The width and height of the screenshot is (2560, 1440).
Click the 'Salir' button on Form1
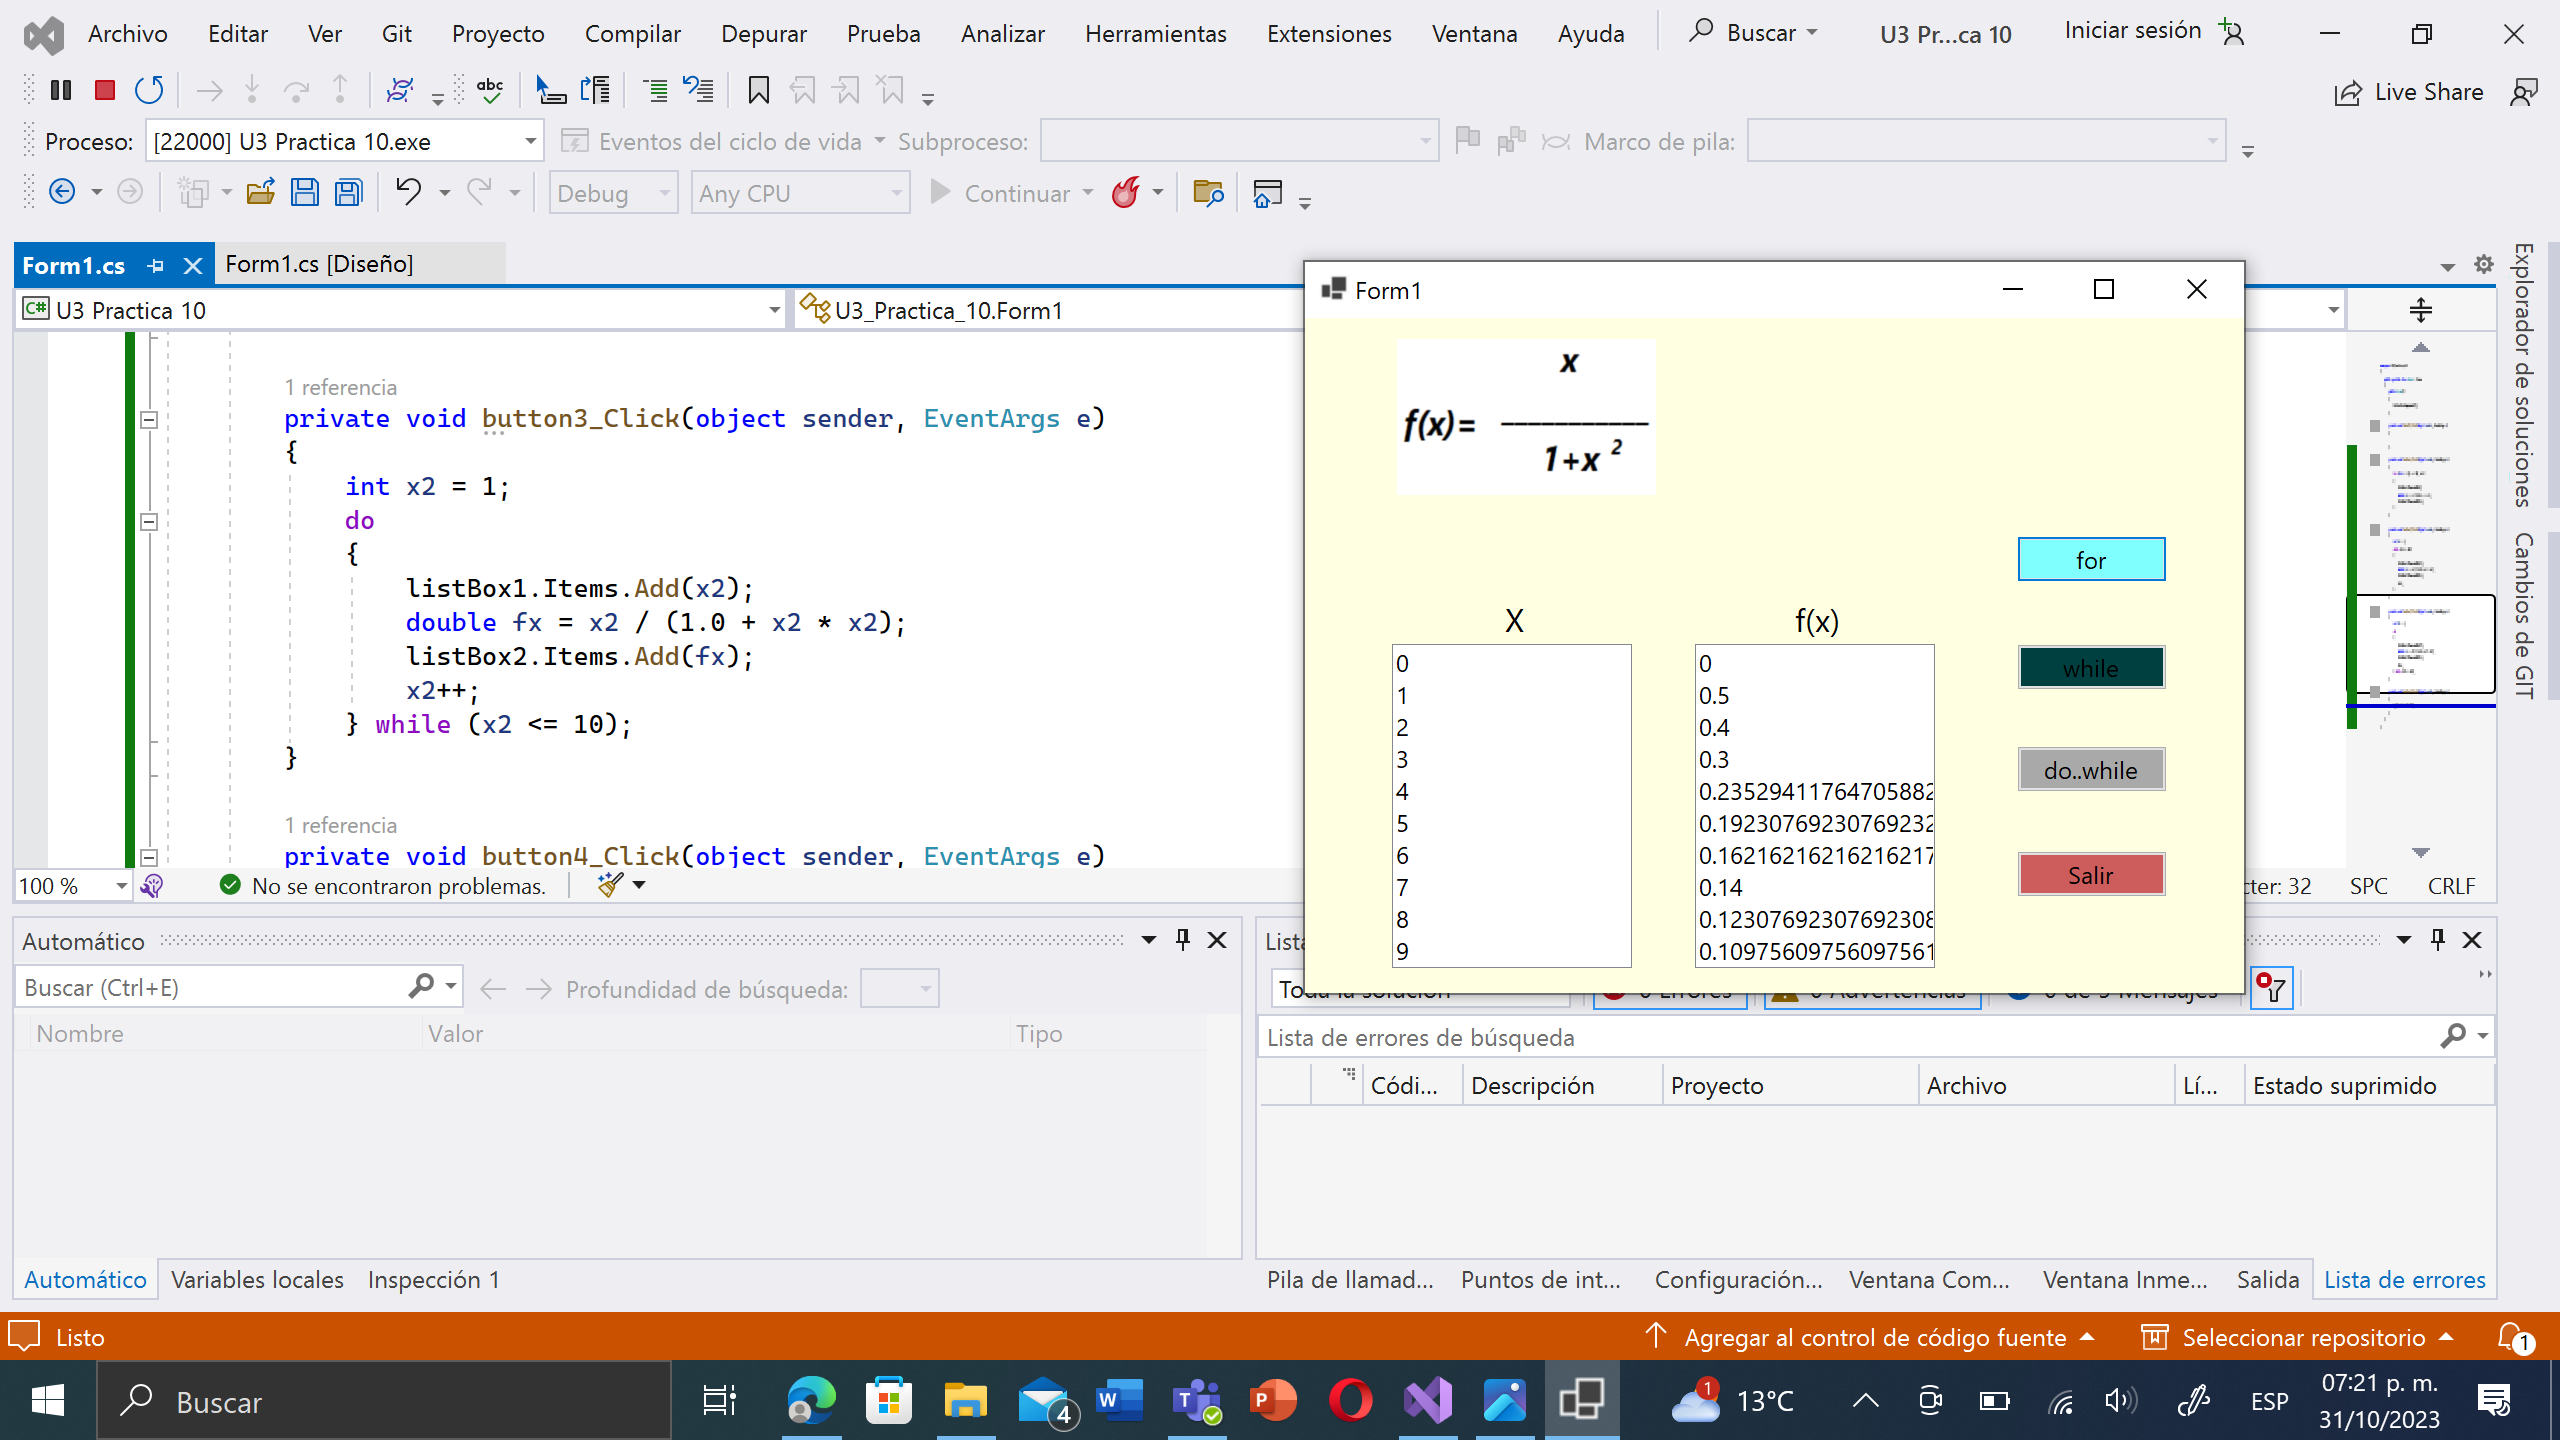click(x=2091, y=874)
